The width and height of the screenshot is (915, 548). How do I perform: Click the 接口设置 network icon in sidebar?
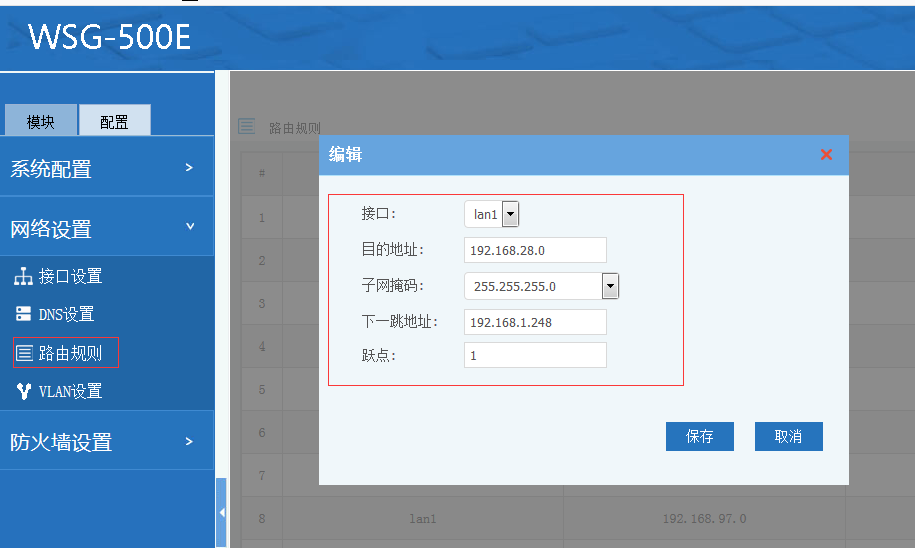point(23,277)
